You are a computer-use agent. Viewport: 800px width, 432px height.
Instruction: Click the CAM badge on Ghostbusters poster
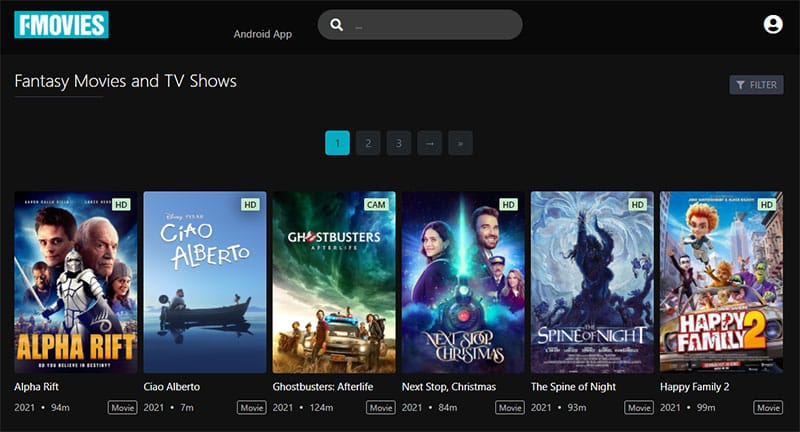376,205
